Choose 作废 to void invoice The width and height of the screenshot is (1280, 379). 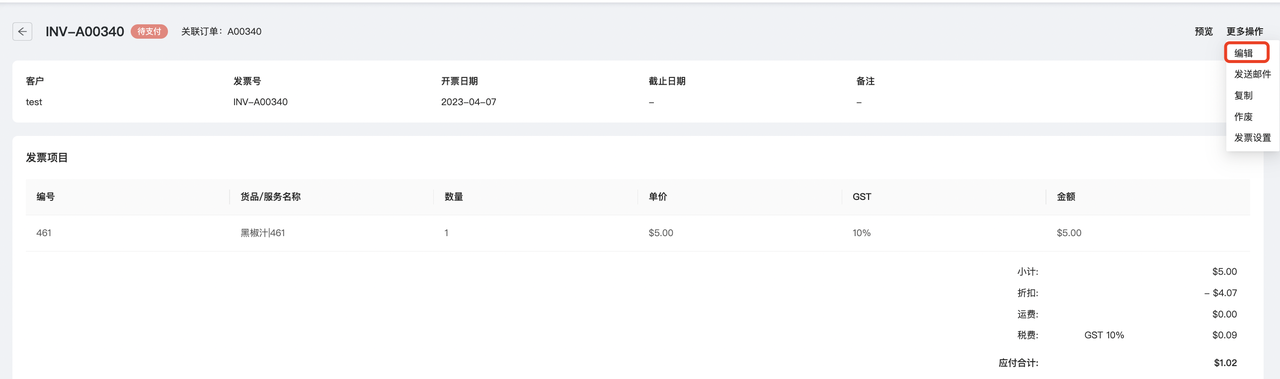click(1243, 117)
